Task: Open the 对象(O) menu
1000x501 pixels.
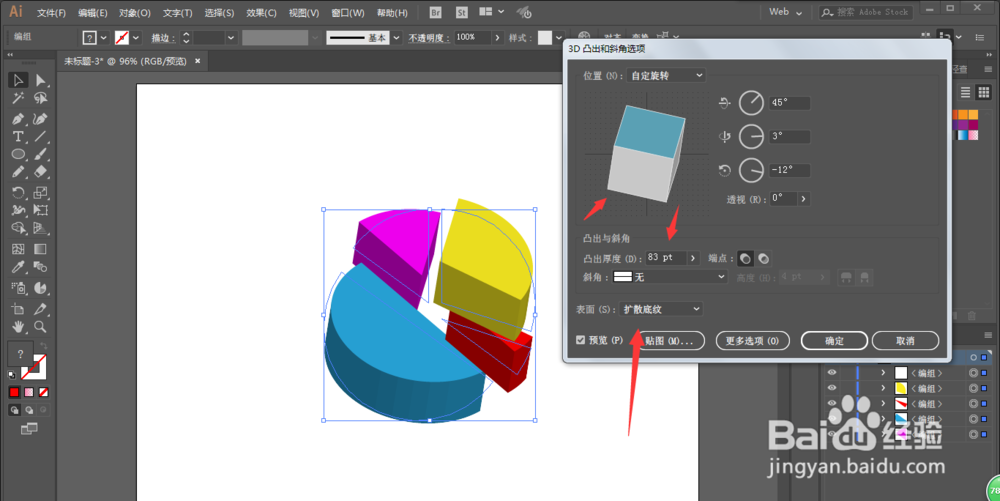Action: pos(135,13)
